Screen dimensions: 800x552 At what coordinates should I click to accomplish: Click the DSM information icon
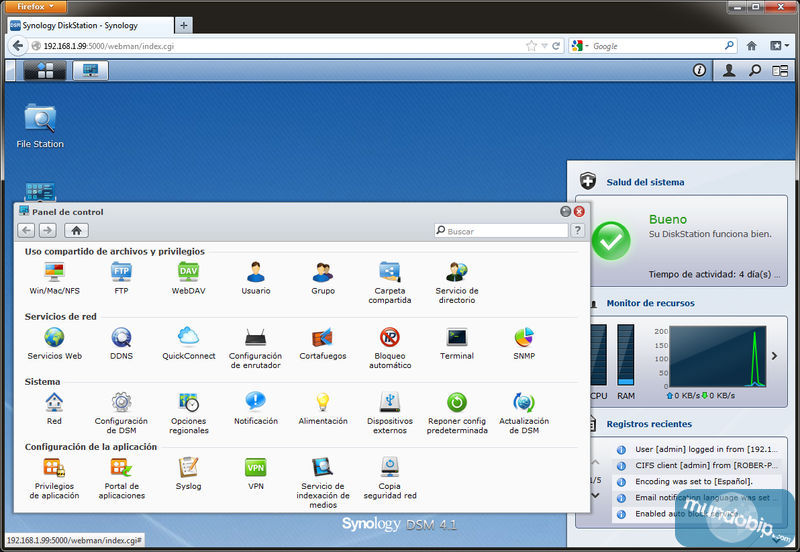(x=699, y=70)
